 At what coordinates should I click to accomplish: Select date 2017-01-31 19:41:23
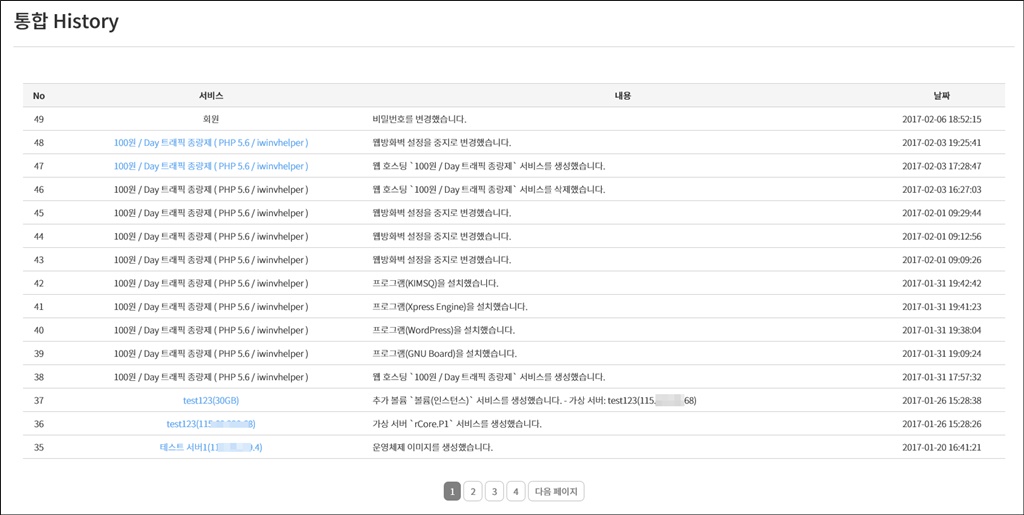tap(942, 307)
